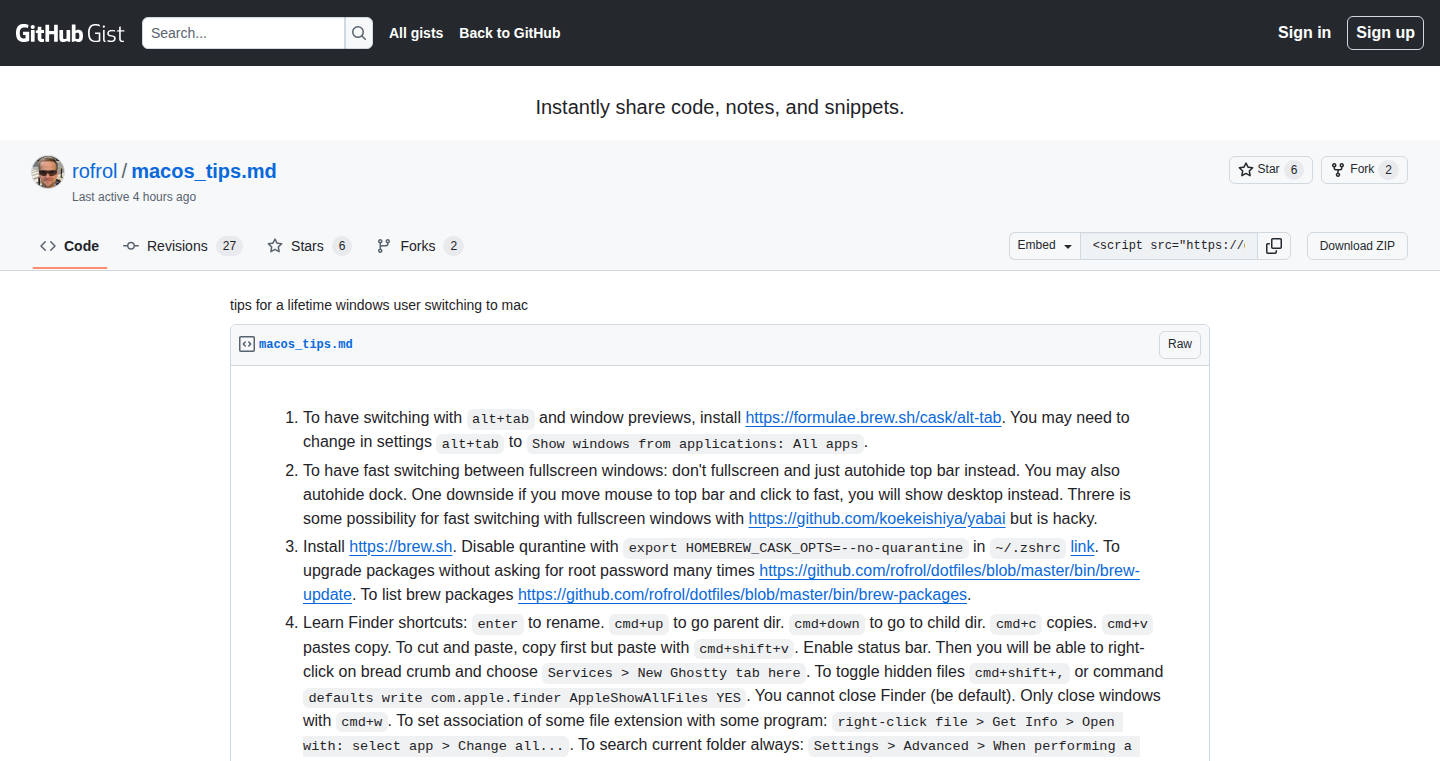Go to All gists
The height and width of the screenshot is (761, 1440).
(416, 33)
